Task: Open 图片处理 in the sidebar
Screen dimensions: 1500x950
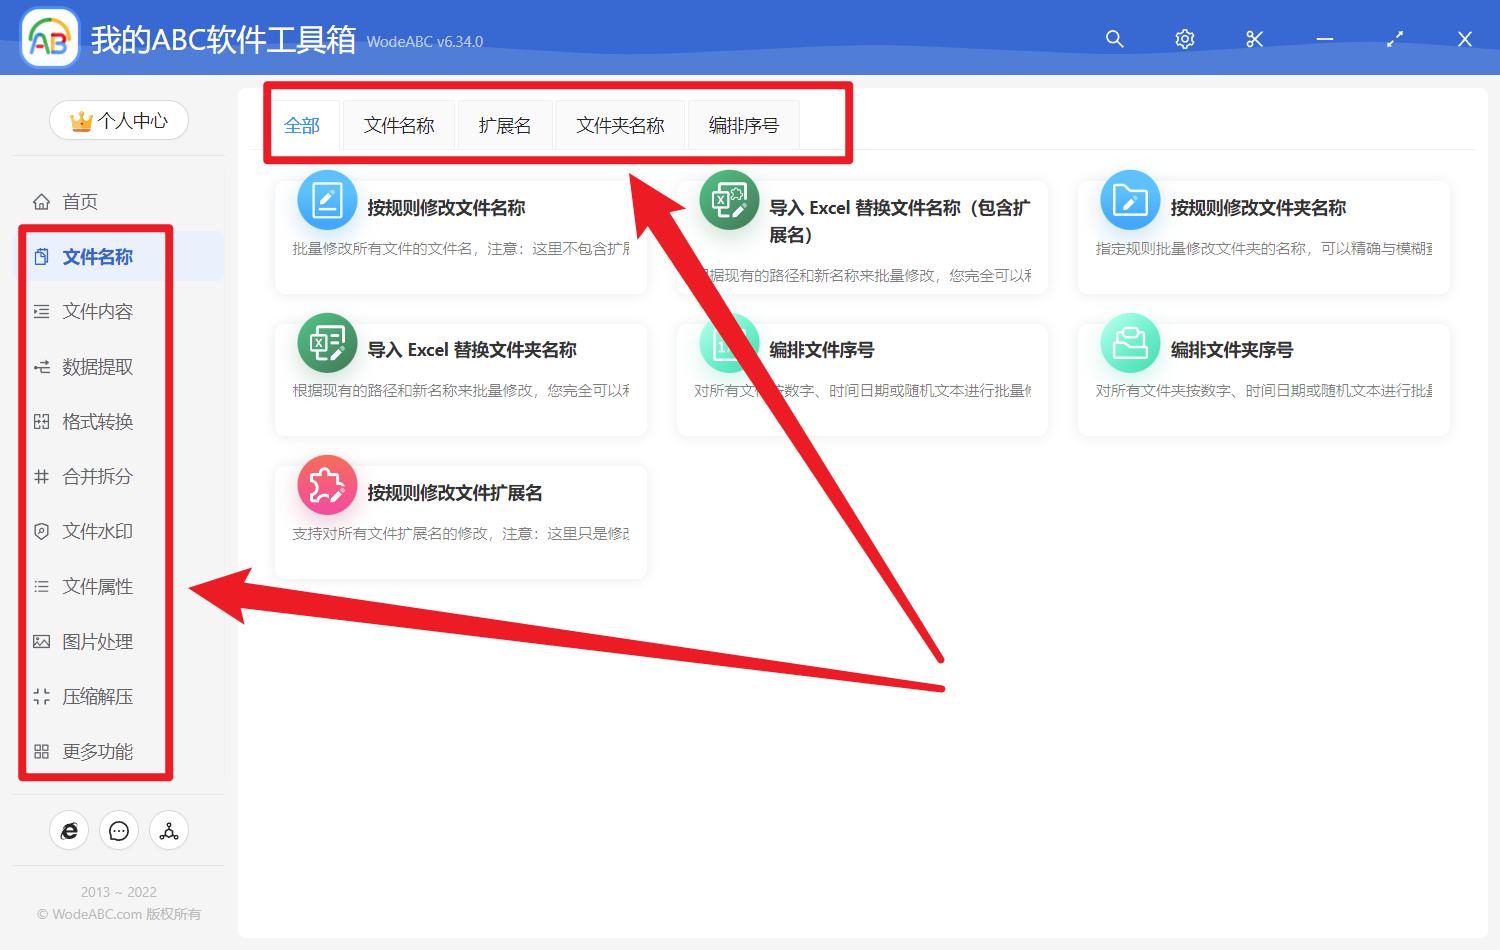Action: click(97, 642)
